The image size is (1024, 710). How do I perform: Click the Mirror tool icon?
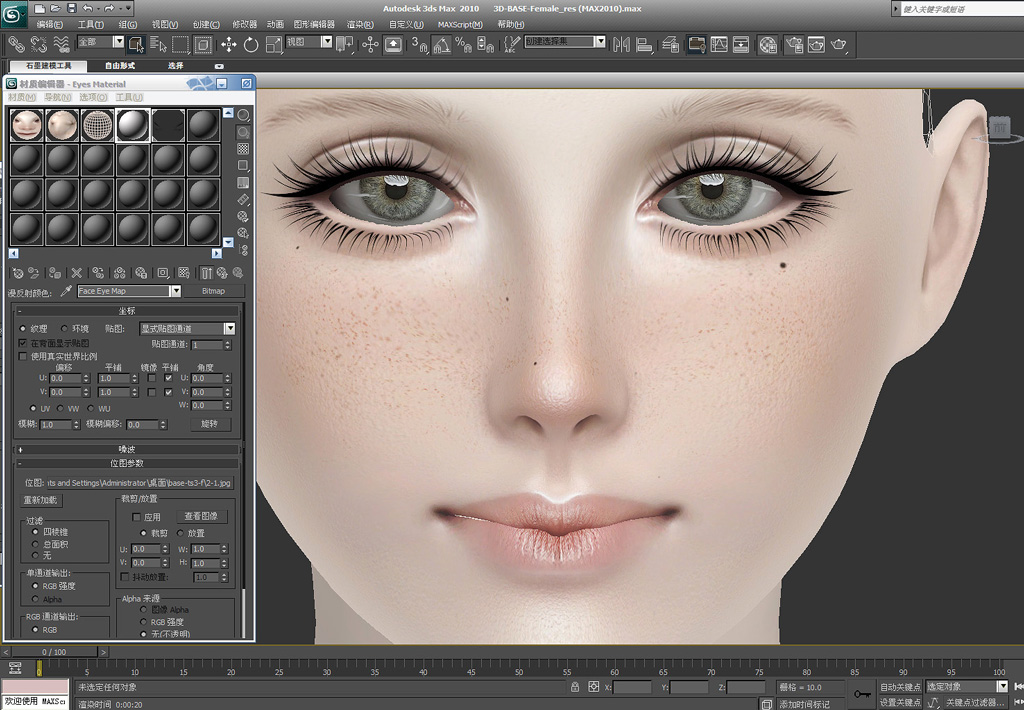(x=620, y=44)
